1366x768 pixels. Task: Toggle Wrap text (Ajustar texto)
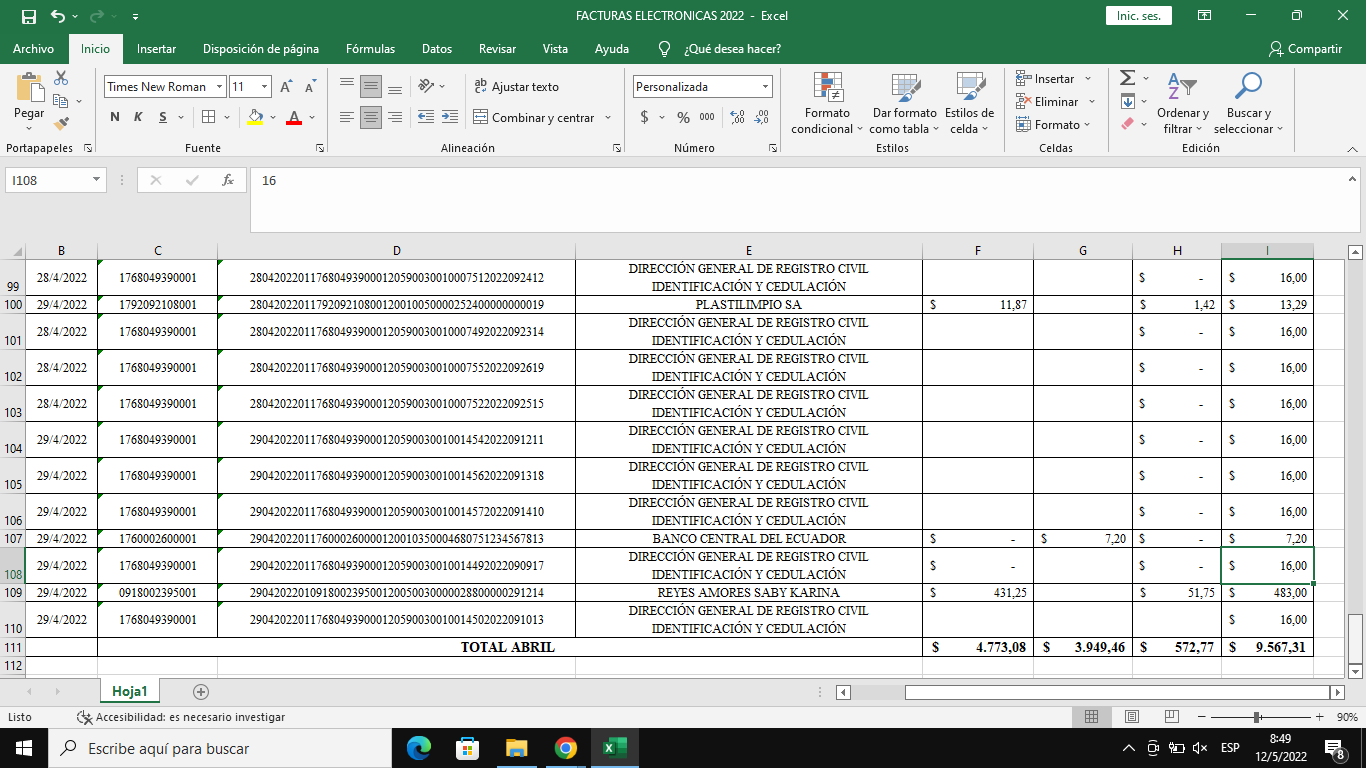[x=516, y=87]
